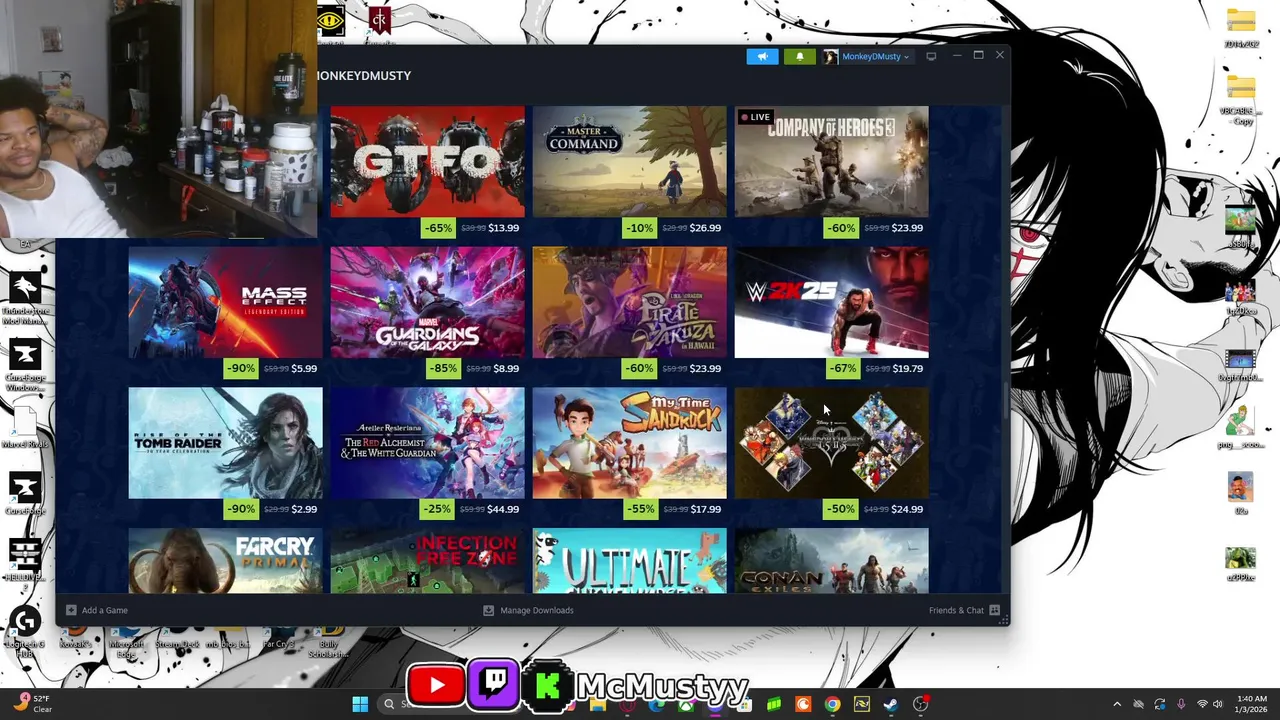
Task: Click the -85% Guardians discount badge
Action: 443,369
